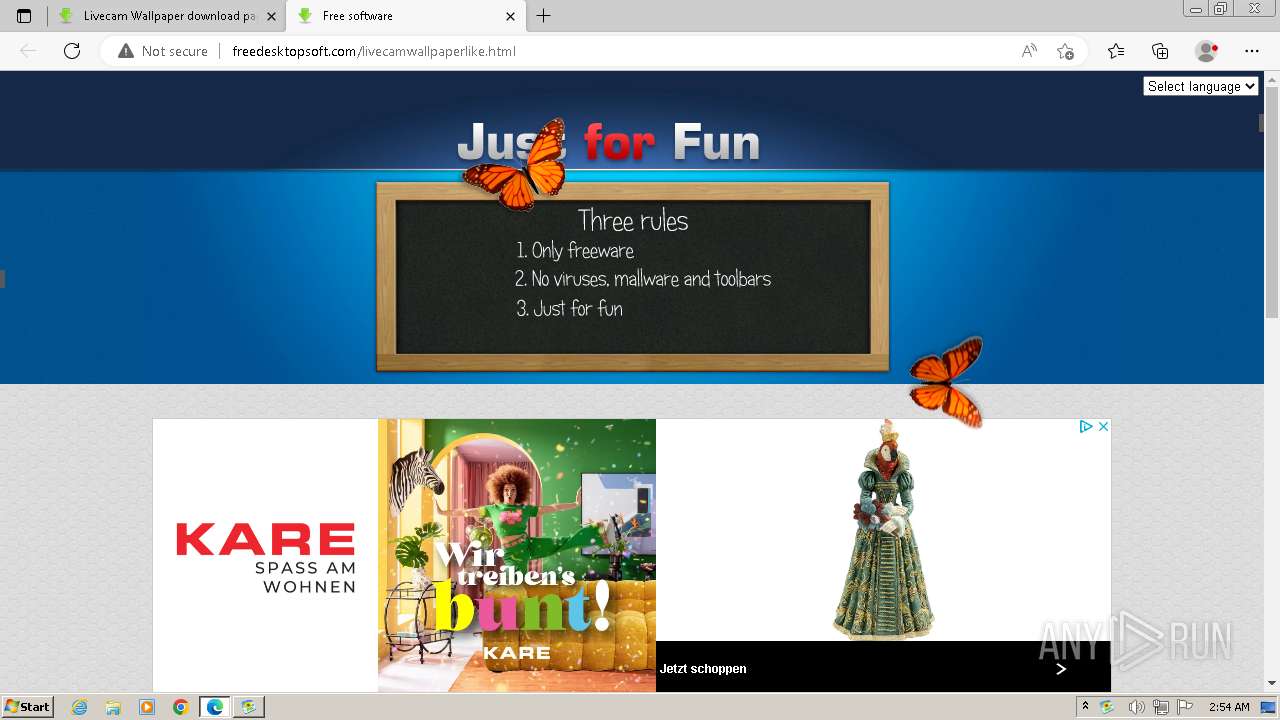Click the KARE Spass am Wohnen logo

coord(265,556)
